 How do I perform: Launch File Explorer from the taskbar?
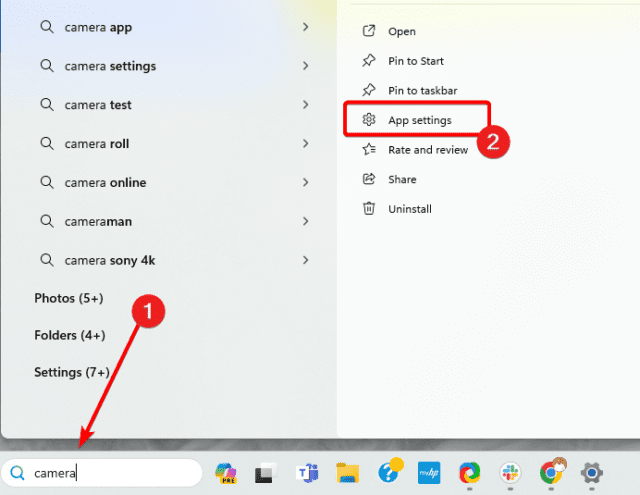(x=347, y=473)
